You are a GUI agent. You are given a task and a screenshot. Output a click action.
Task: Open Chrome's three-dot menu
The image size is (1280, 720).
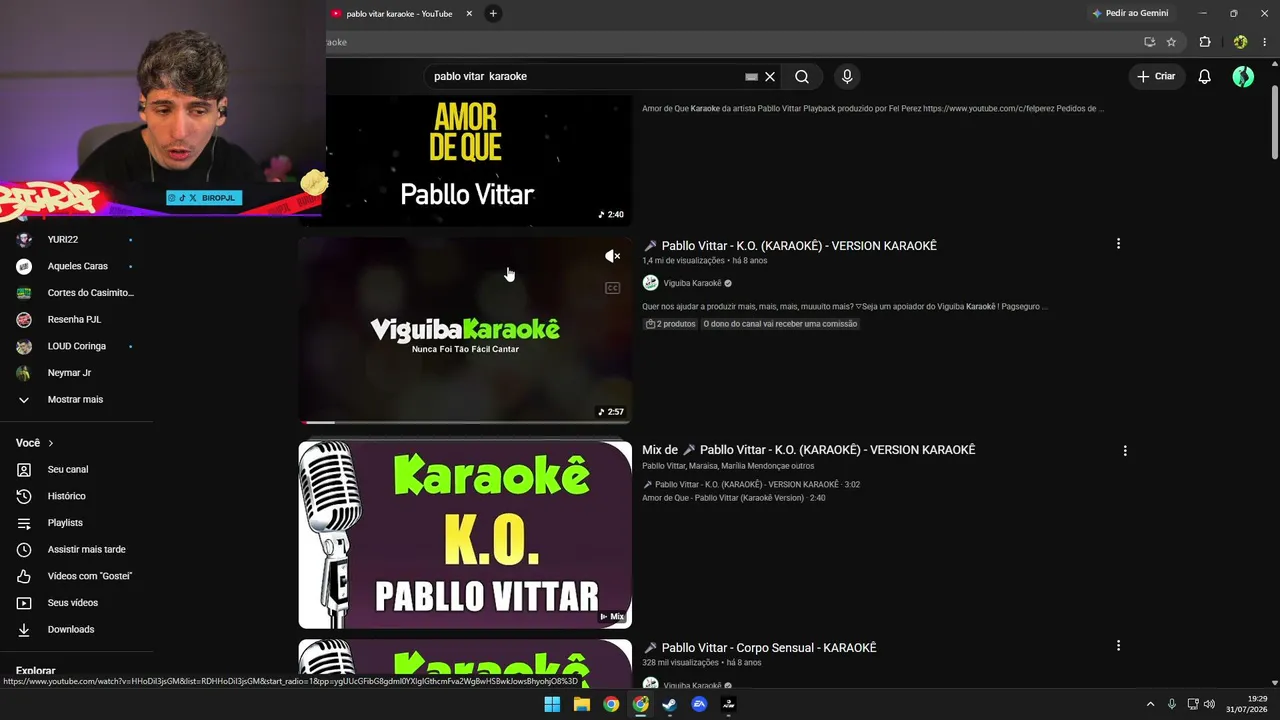1265,42
